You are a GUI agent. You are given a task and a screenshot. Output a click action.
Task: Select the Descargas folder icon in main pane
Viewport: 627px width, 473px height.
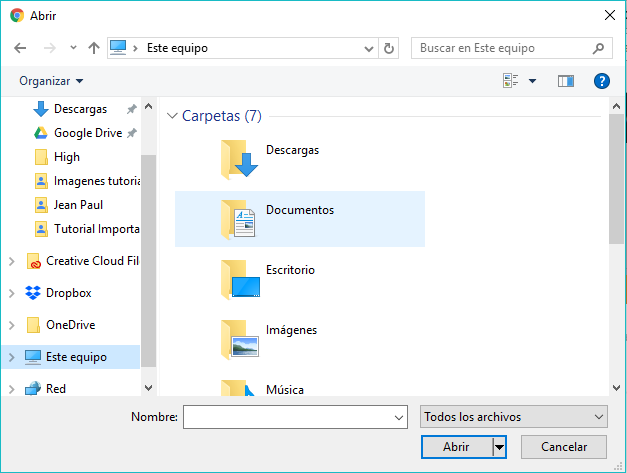(x=239, y=159)
